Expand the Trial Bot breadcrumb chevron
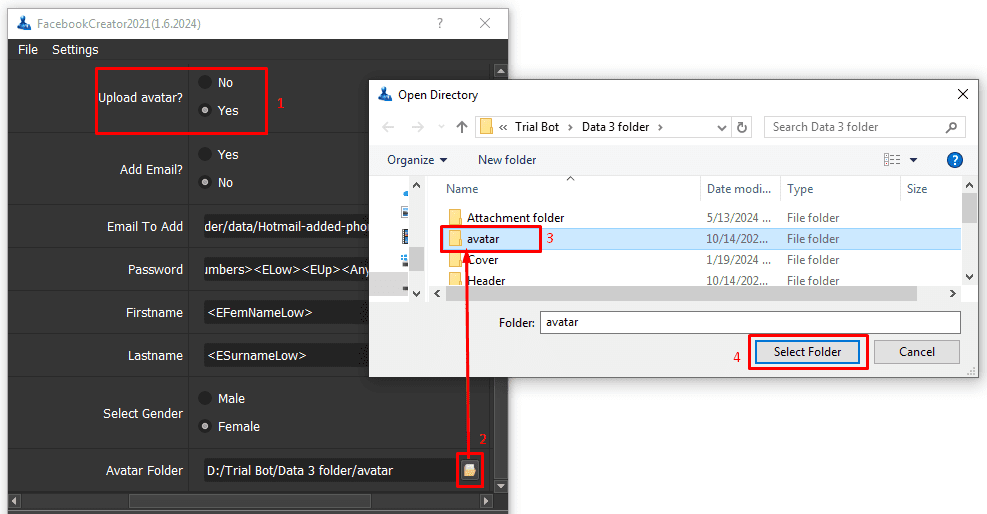 [x=570, y=127]
